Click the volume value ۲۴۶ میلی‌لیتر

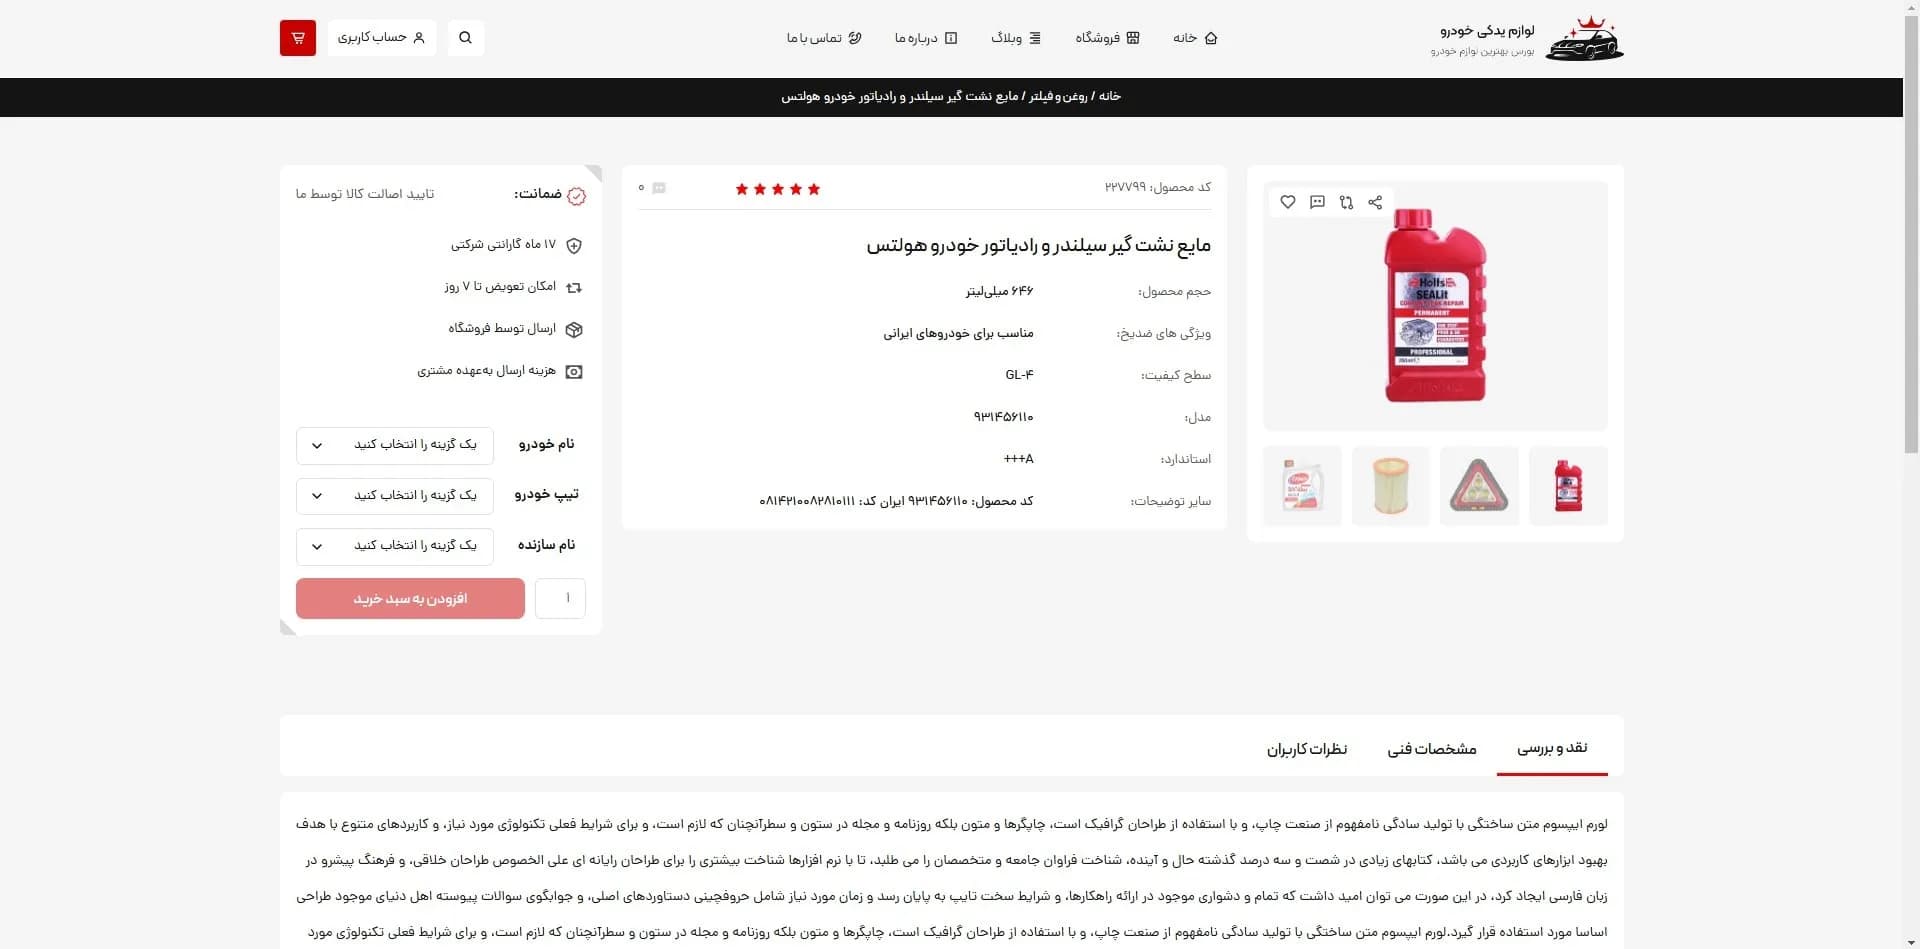coord(999,291)
